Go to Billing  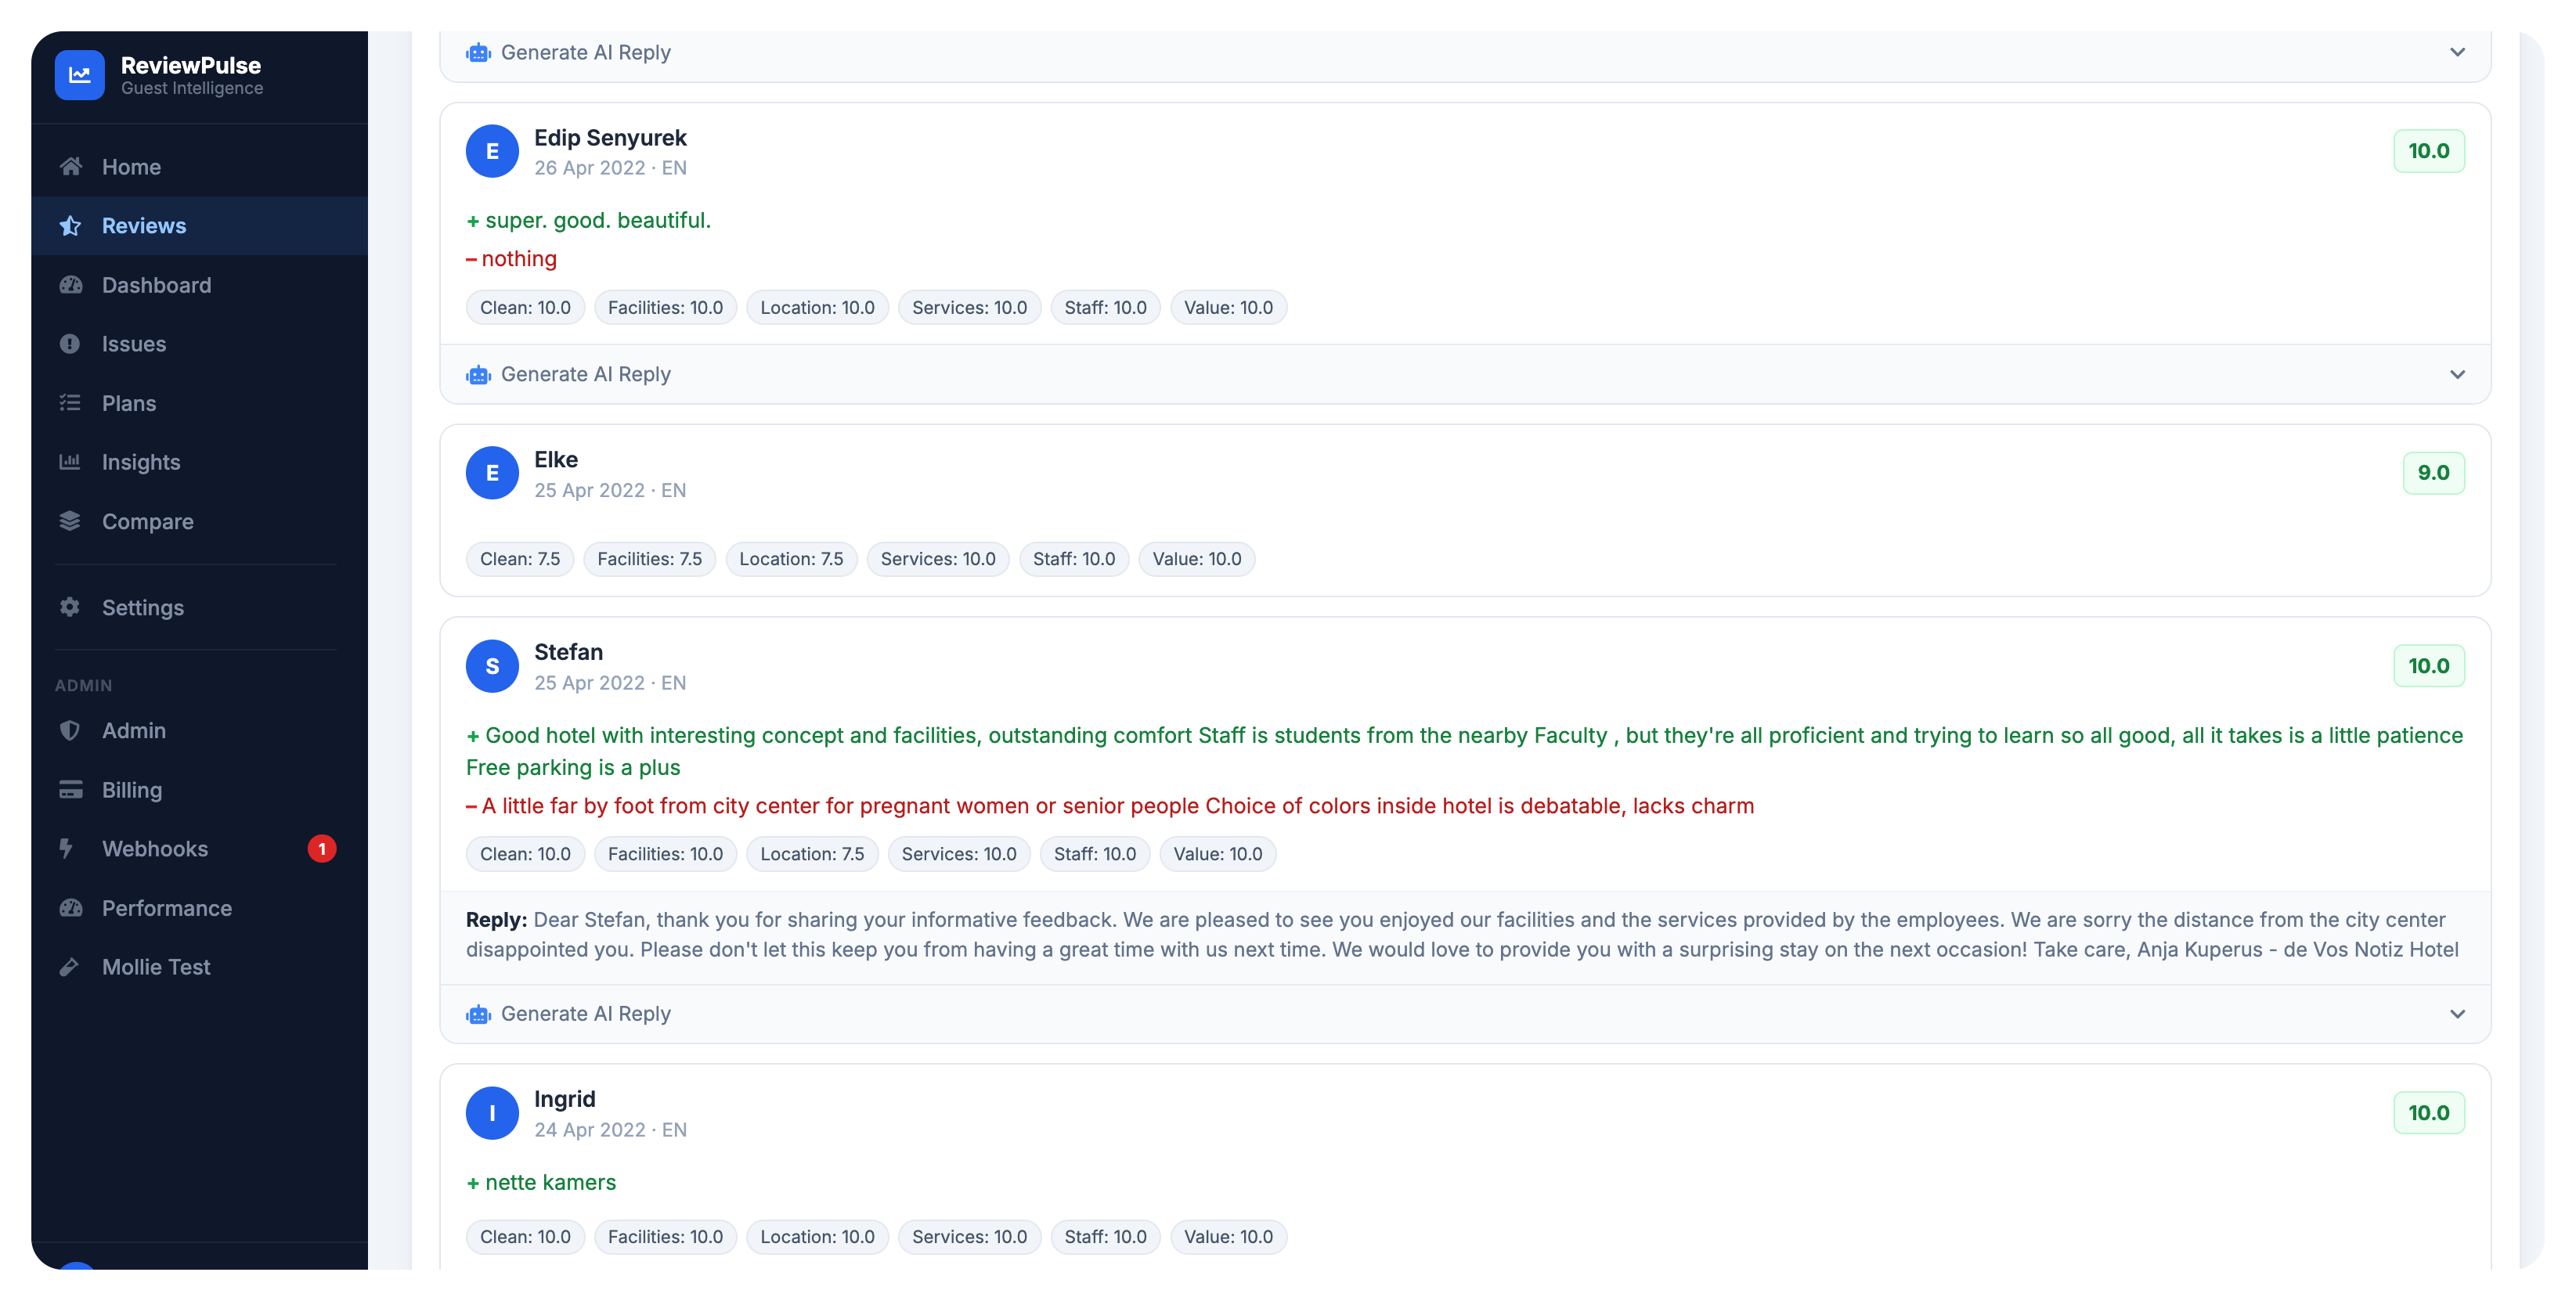pyautogui.click(x=199, y=789)
